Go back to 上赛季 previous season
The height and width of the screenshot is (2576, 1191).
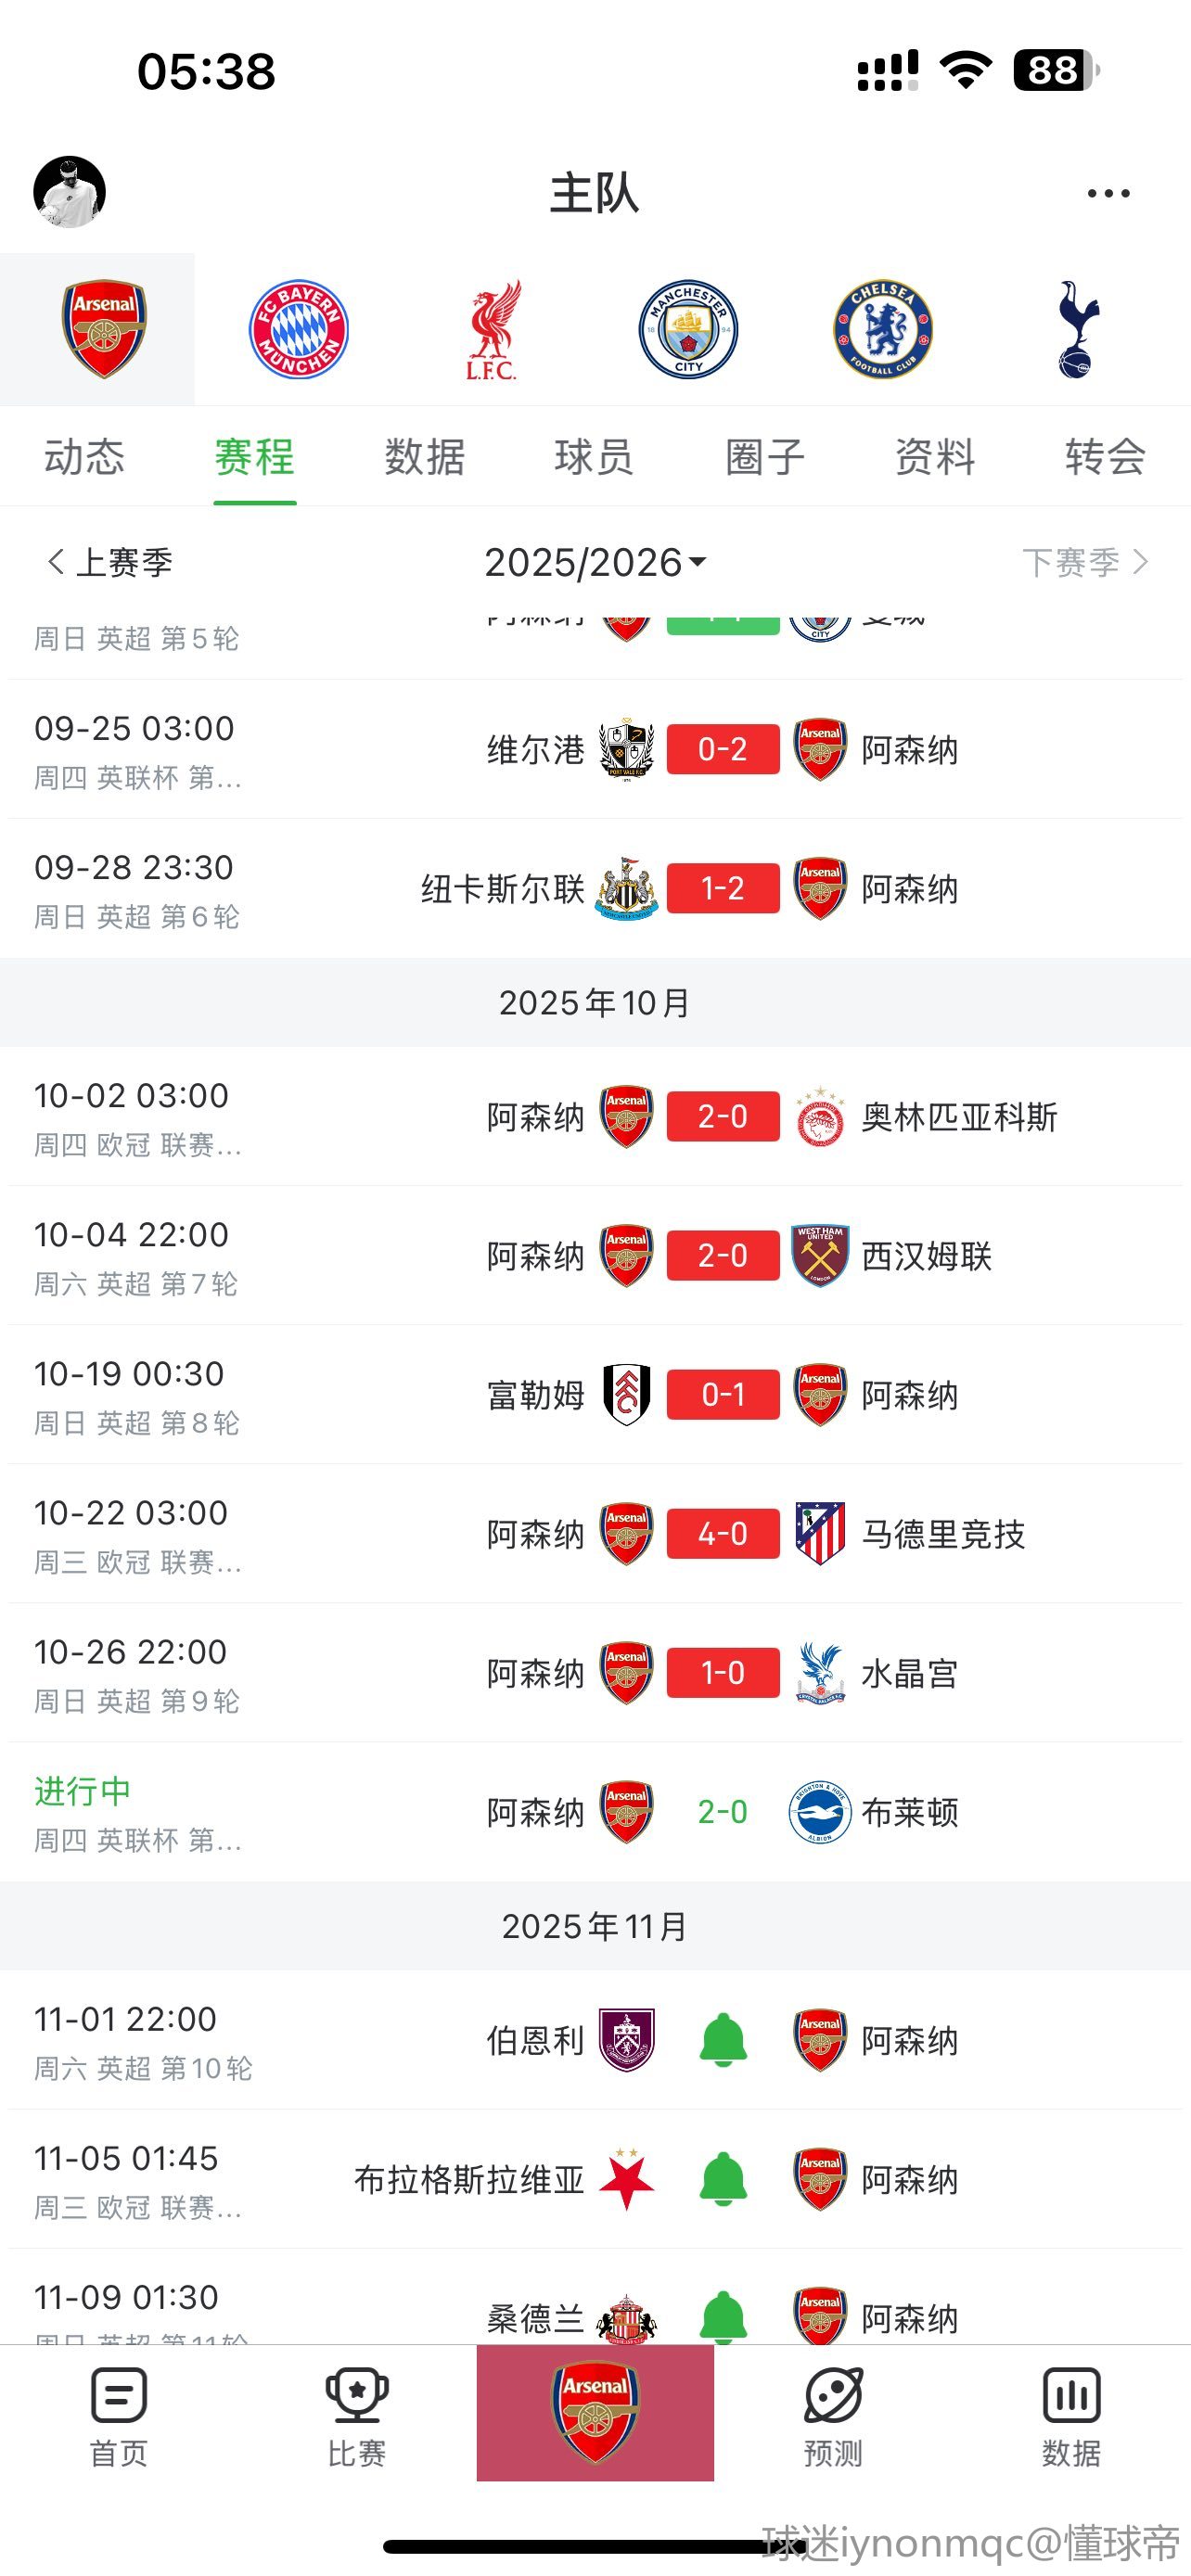pos(110,563)
